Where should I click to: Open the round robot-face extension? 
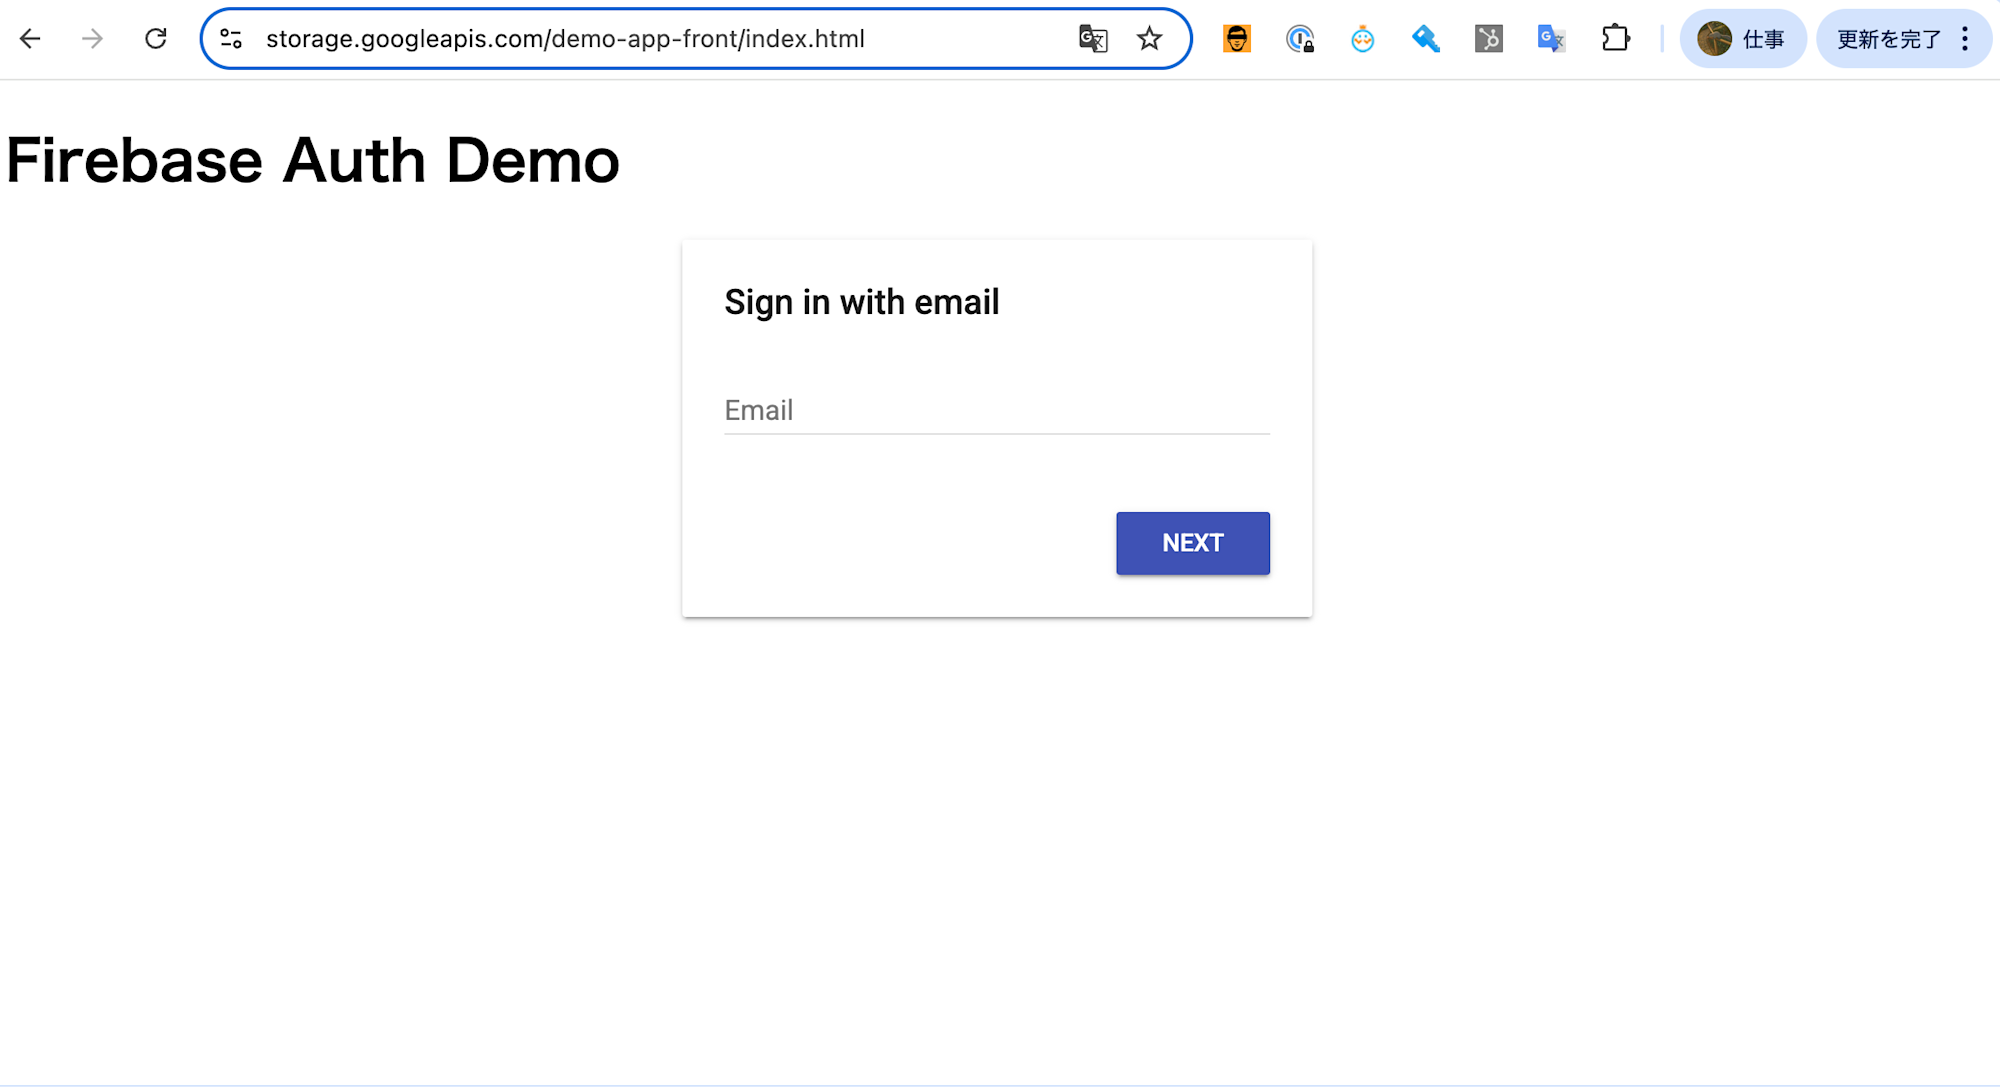coord(1362,39)
